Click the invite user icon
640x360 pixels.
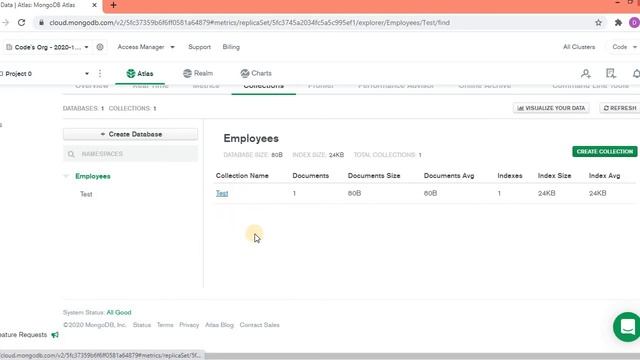tap(586, 73)
